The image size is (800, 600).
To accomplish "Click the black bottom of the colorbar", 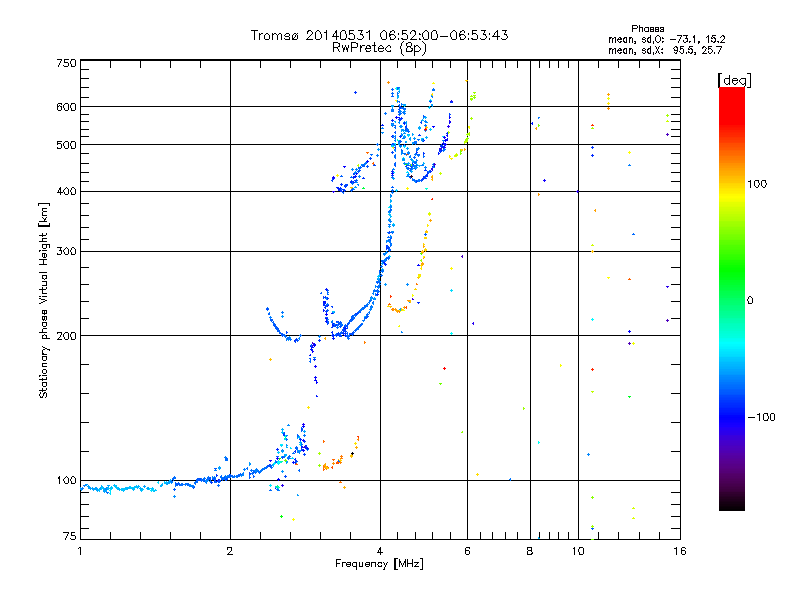I will pyautogui.click(x=732, y=503).
